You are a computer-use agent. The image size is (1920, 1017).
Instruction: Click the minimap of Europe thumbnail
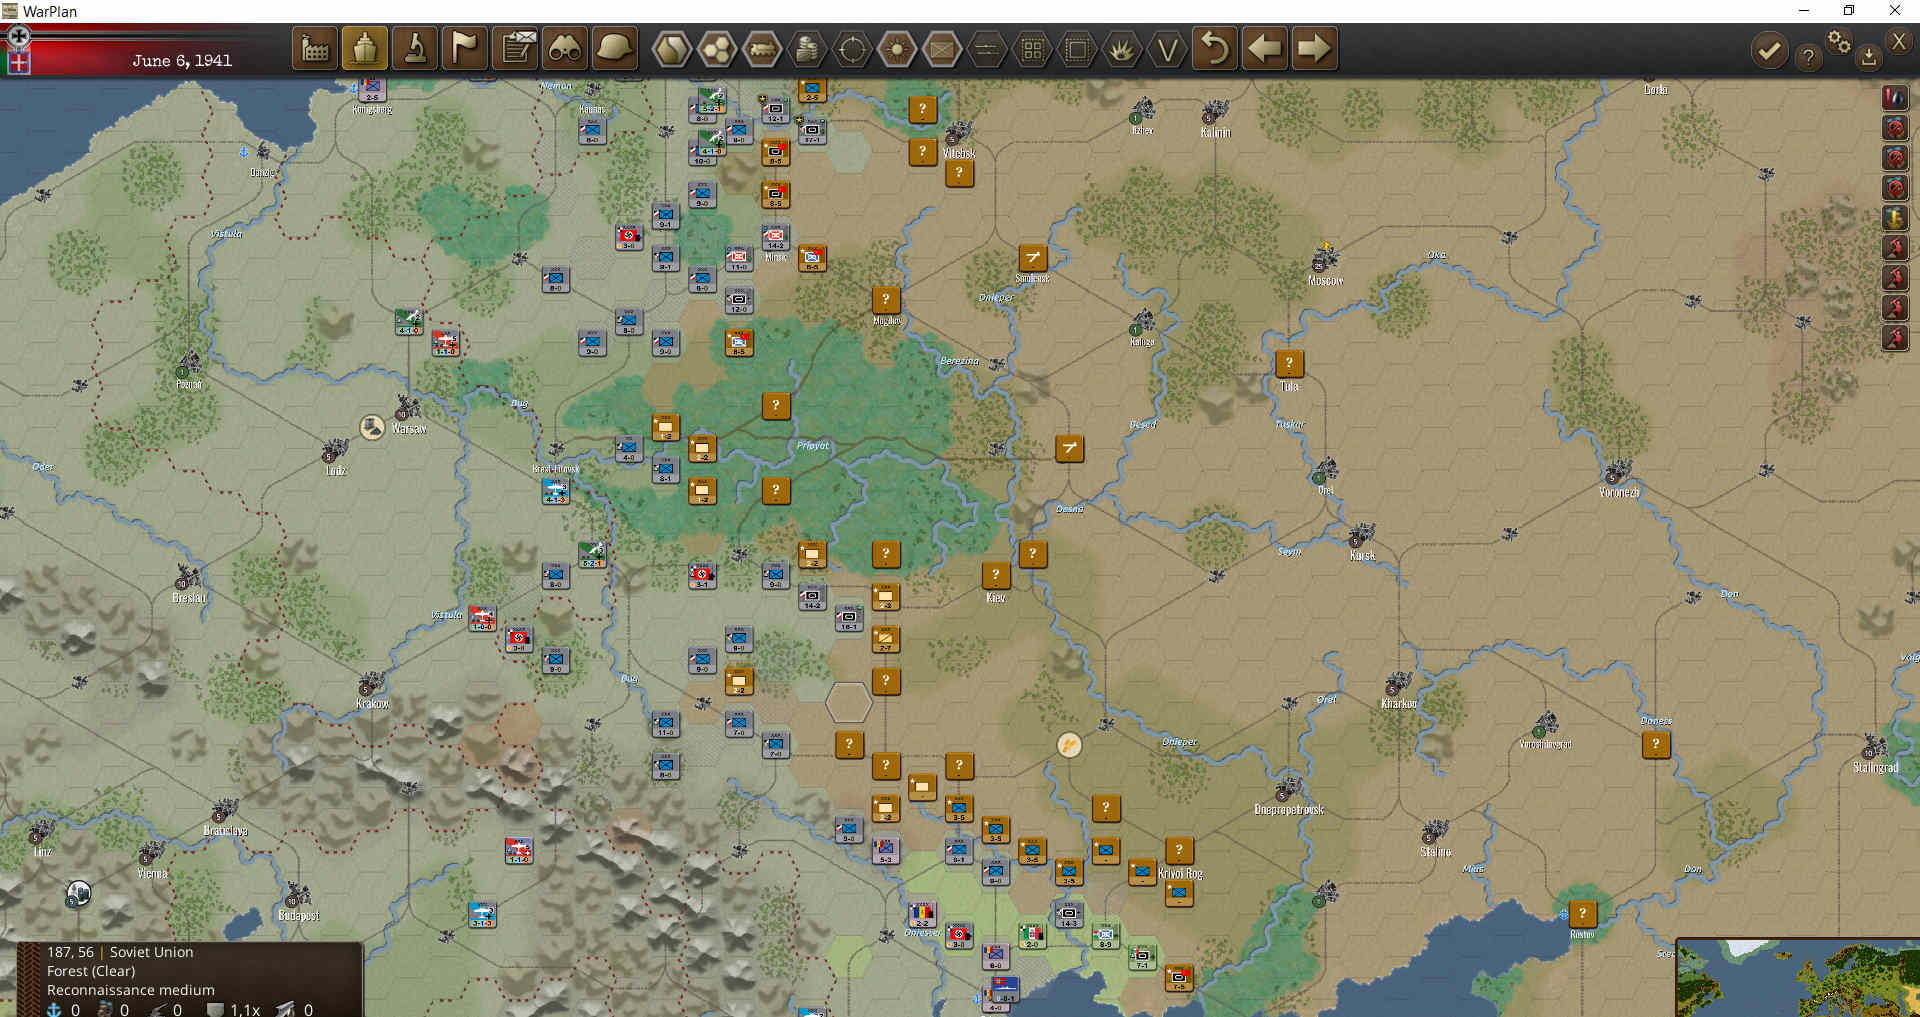tap(1798, 978)
